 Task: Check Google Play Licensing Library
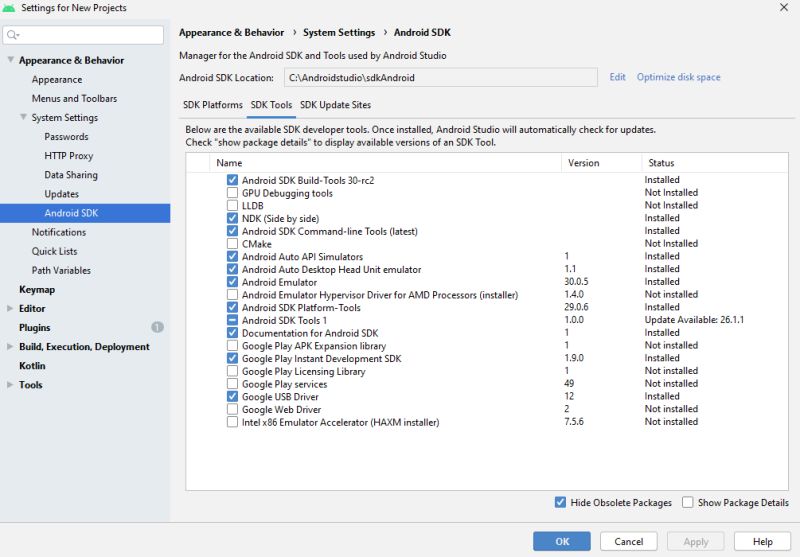(x=232, y=371)
